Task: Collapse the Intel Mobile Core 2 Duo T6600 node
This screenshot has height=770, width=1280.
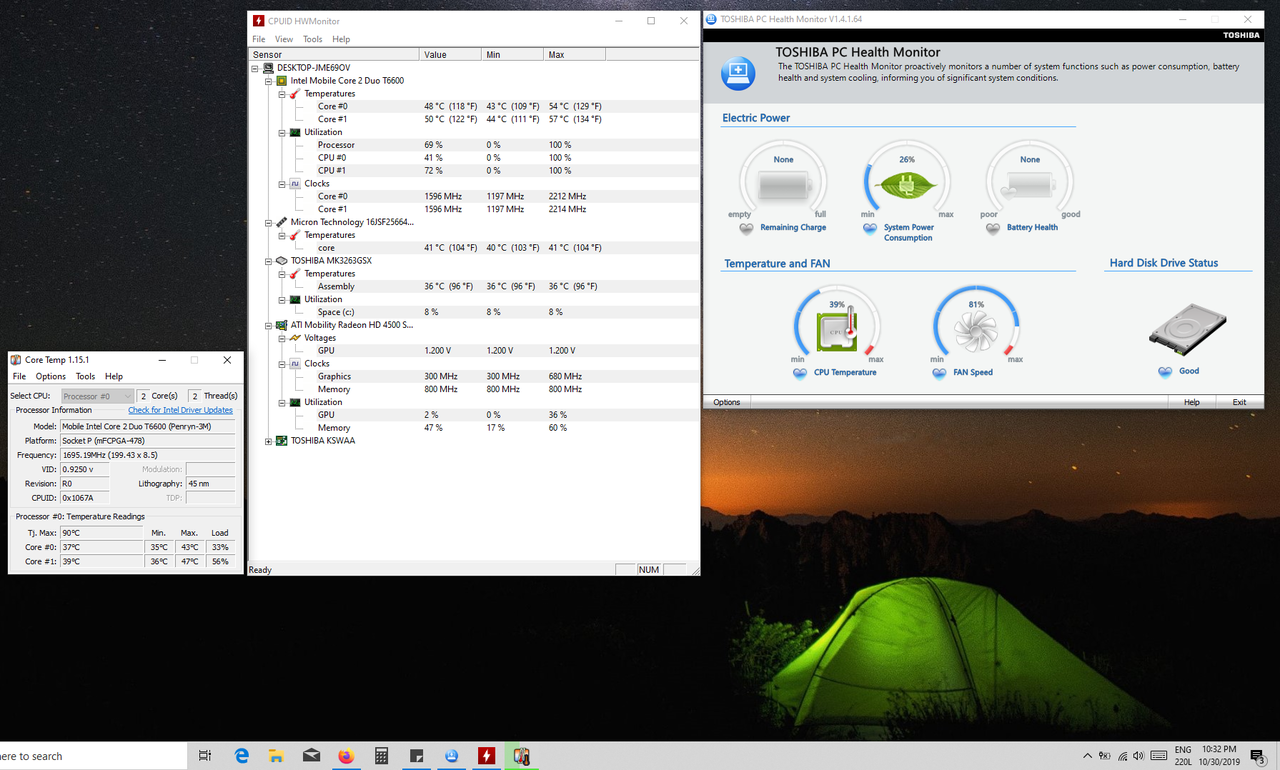Action: click(x=269, y=81)
